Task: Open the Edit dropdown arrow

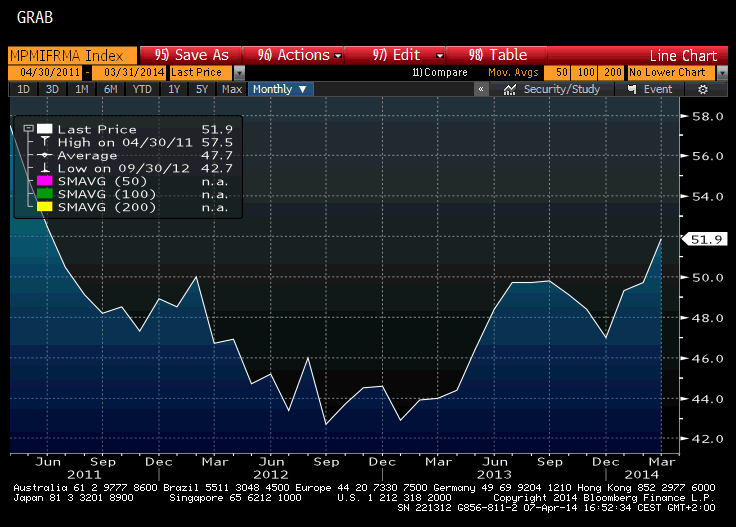Action: click(x=440, y=56)
